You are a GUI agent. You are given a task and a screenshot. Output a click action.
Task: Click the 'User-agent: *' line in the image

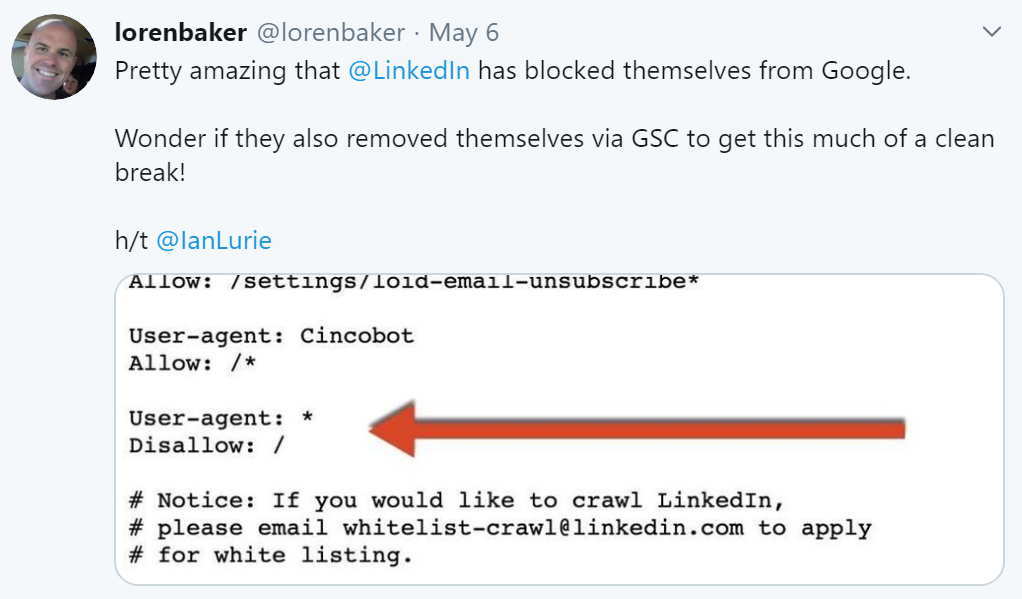point(222,418)
